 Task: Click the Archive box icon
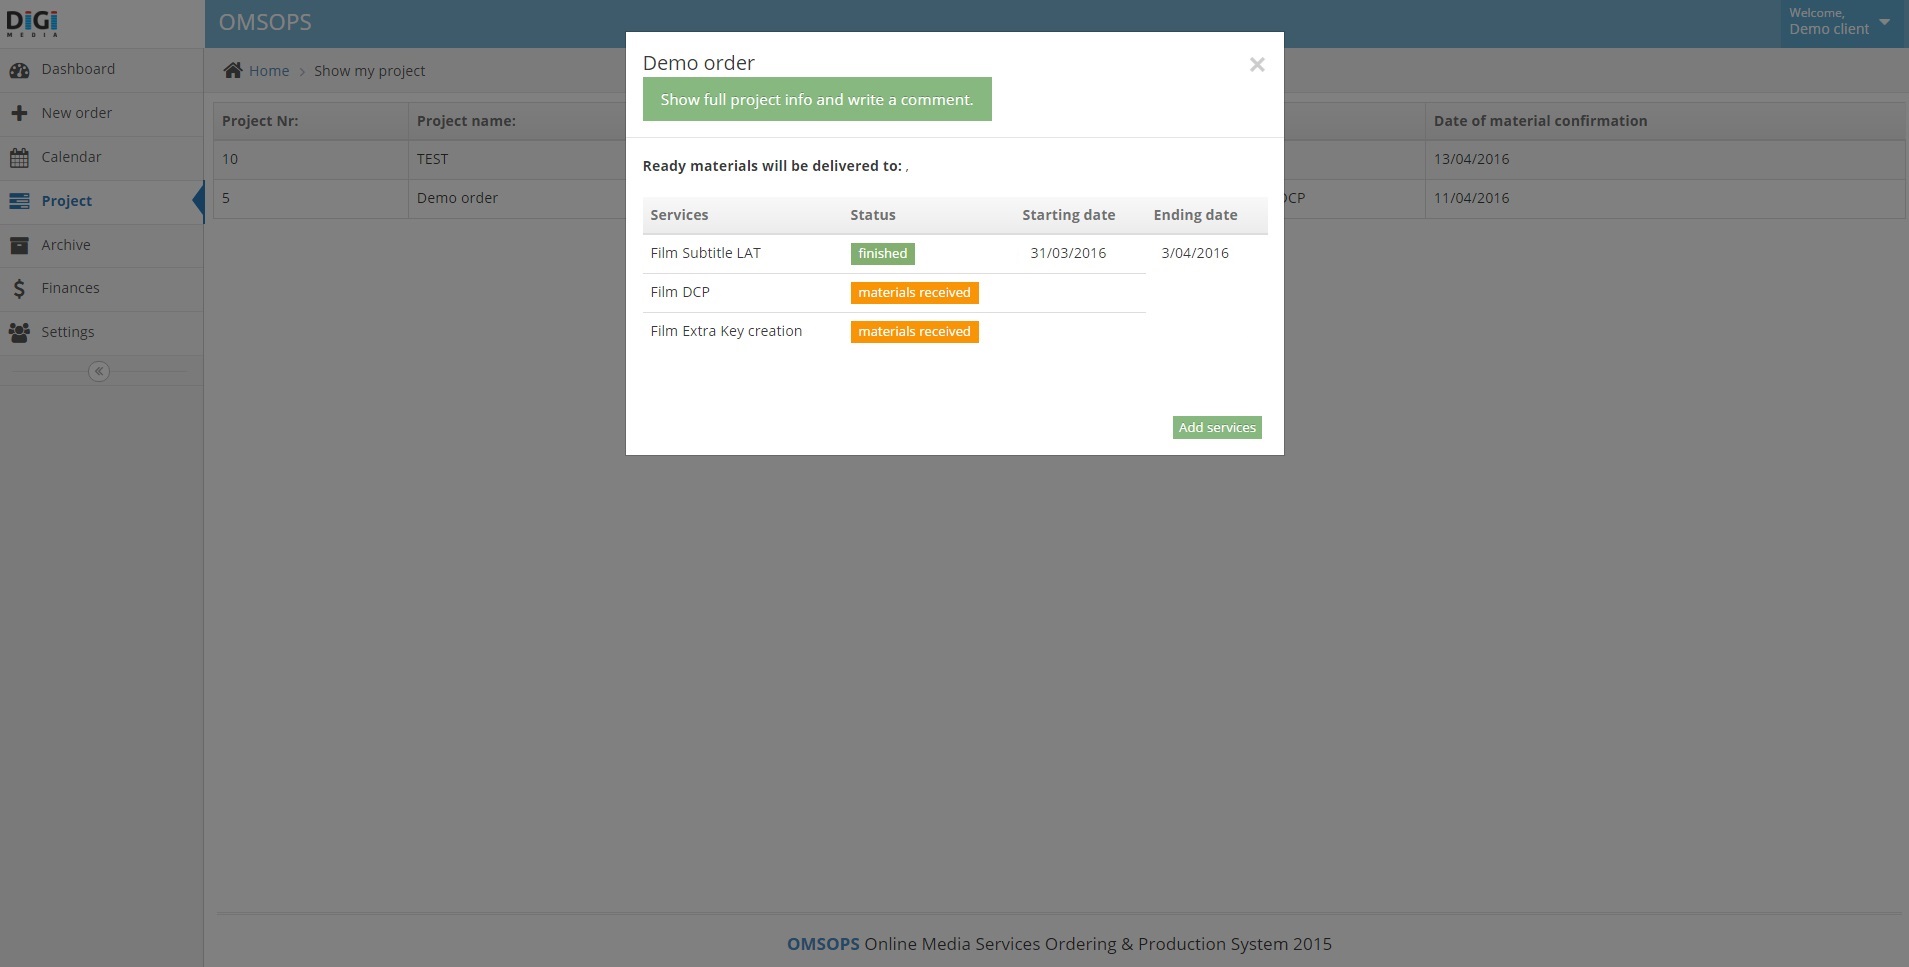click(x=19, y=245)
